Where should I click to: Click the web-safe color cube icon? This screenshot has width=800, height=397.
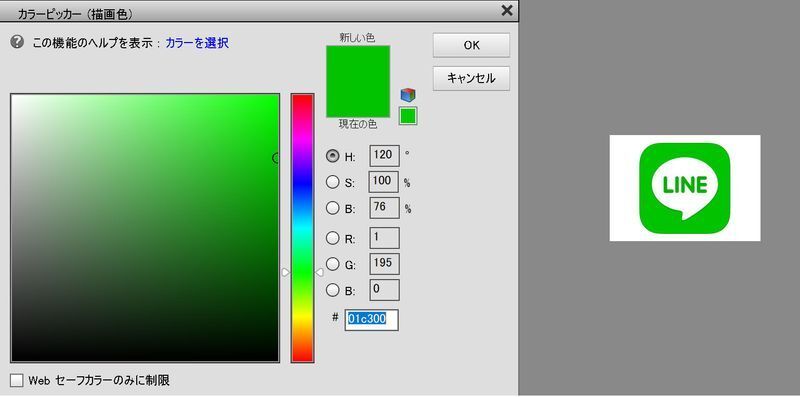(408, 95)
